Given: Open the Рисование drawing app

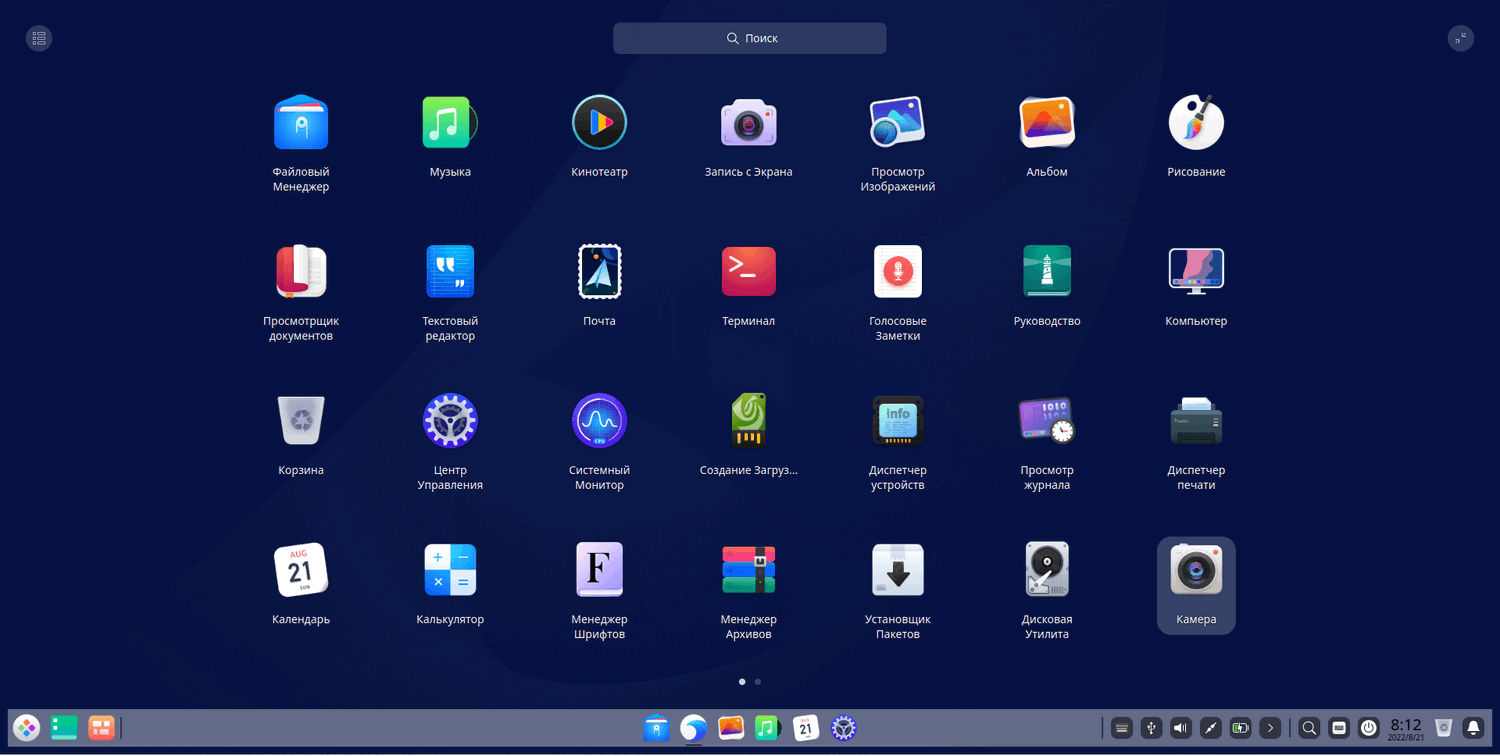Looking at the screenshot, I should pyautogui.click(x=1196, y=123).
